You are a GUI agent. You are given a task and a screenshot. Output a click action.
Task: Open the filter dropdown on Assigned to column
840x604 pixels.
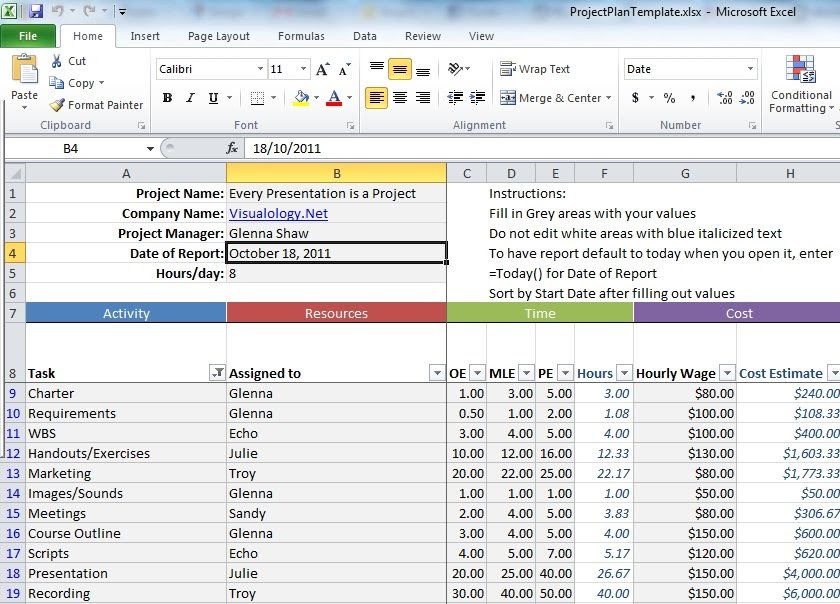point(437,373)
